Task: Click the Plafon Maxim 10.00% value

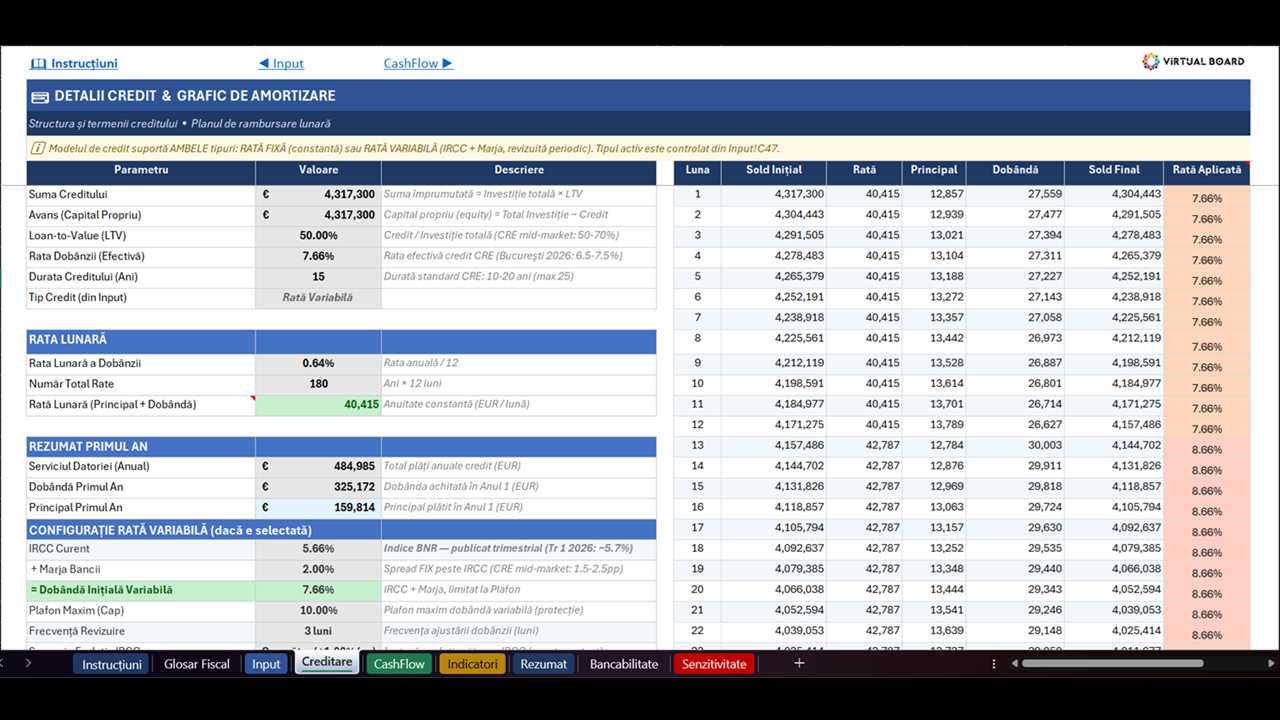Action: coord(318,611)
